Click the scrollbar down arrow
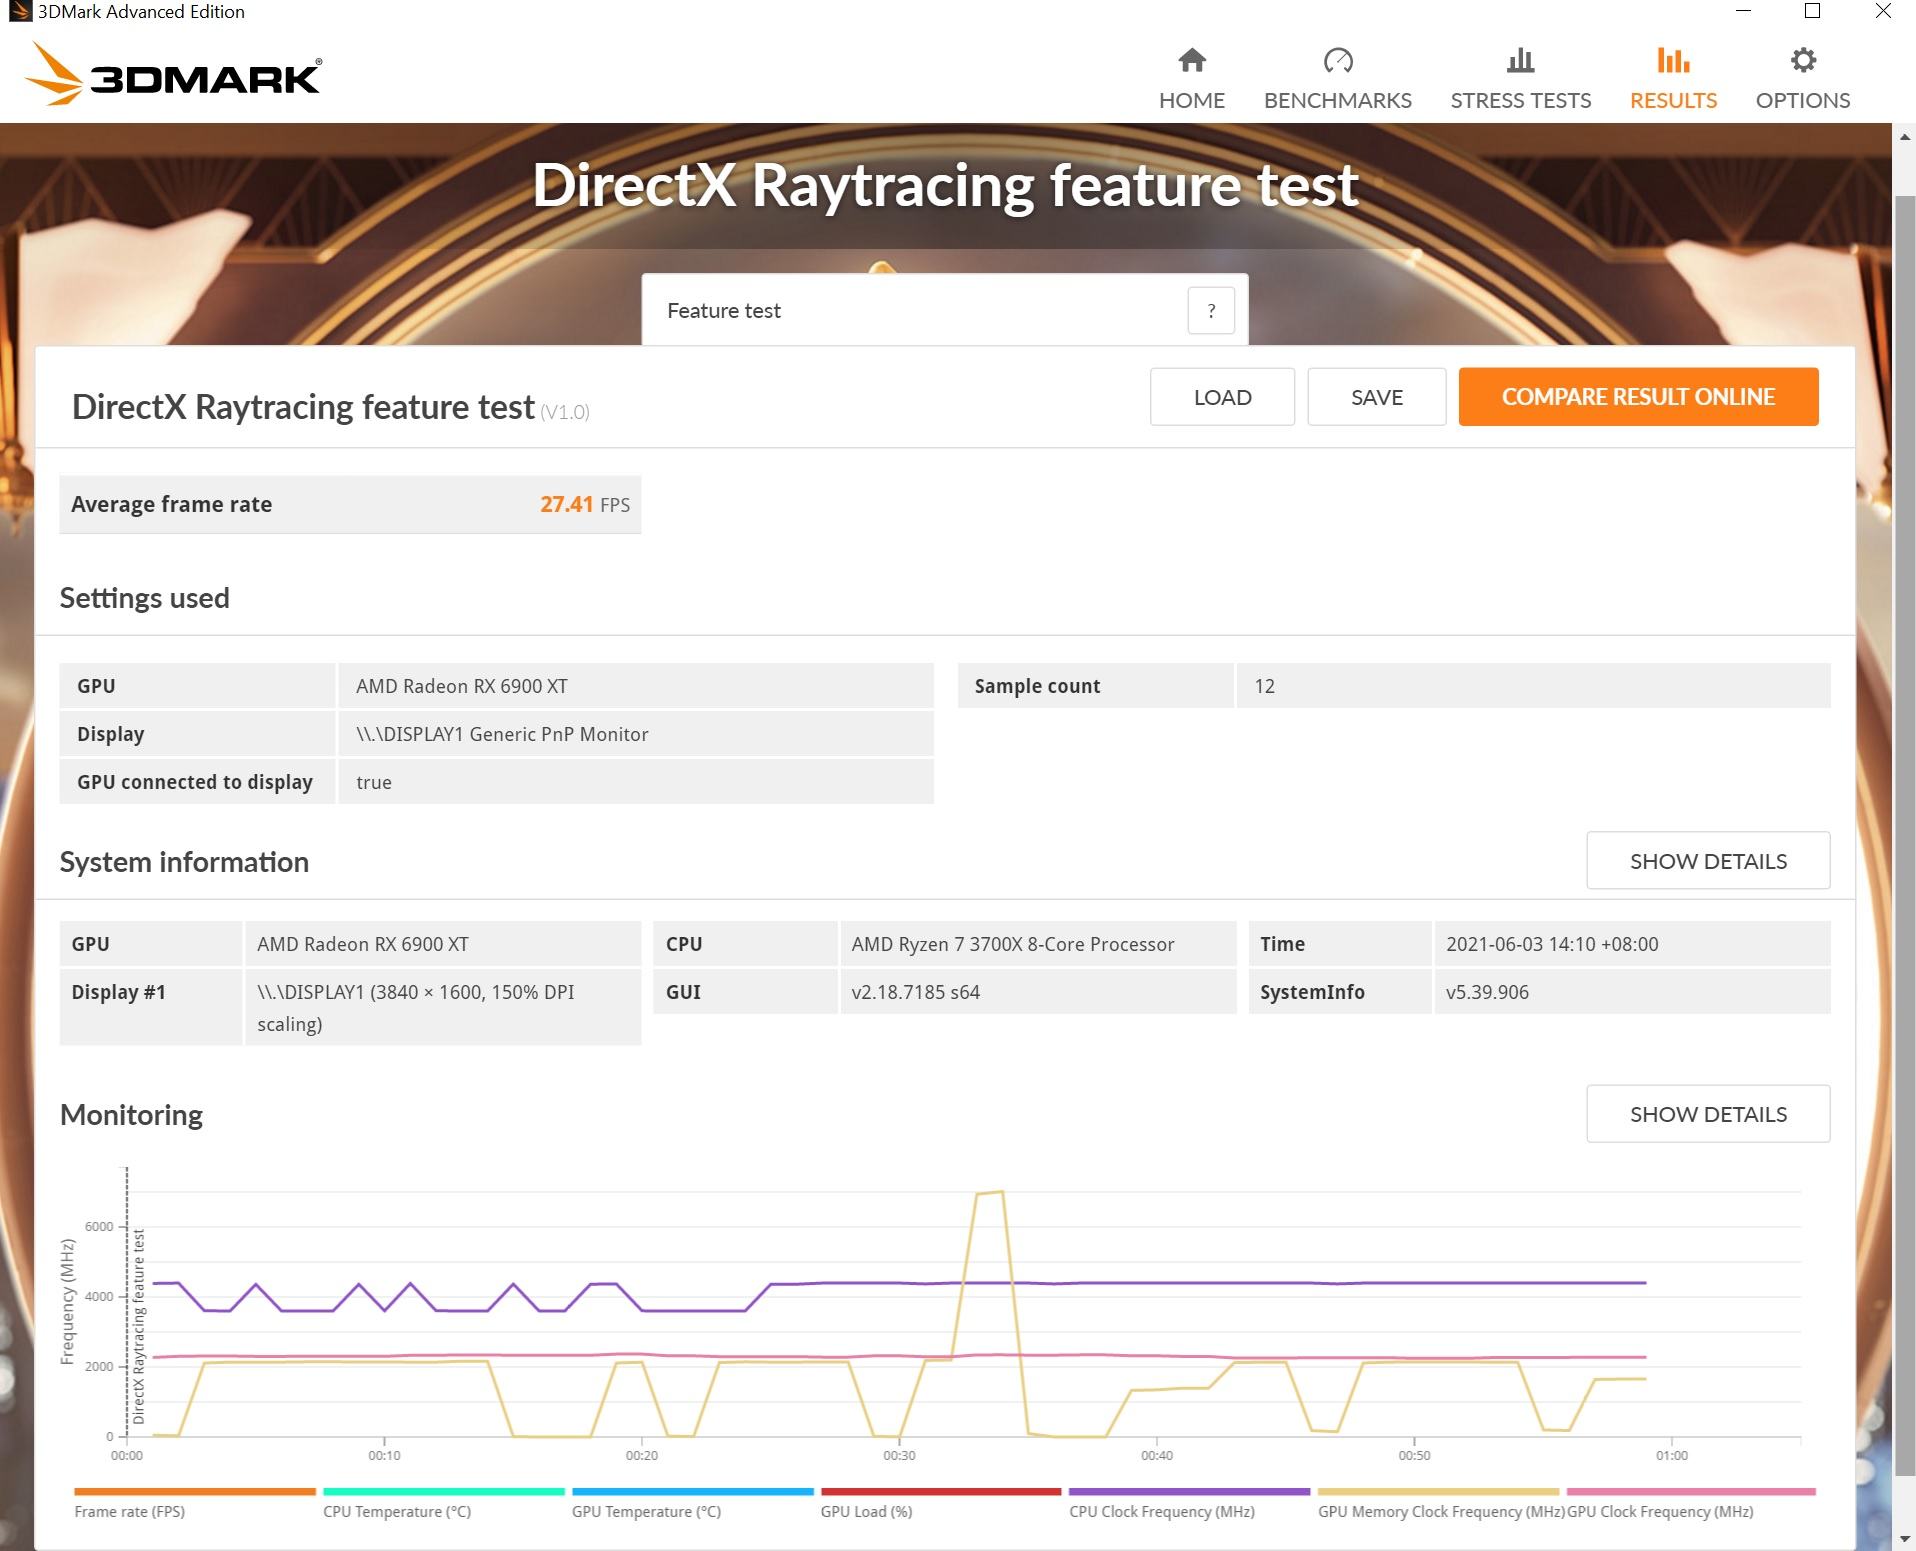The image size is (1916, 1551). (1904, 1539)
